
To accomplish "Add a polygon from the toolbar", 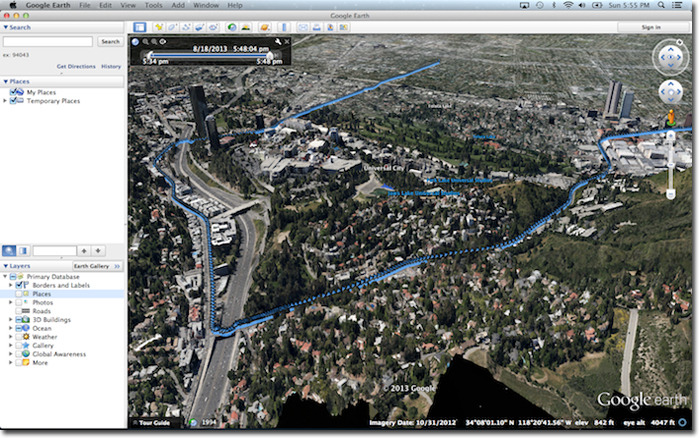I will [172, 27].
